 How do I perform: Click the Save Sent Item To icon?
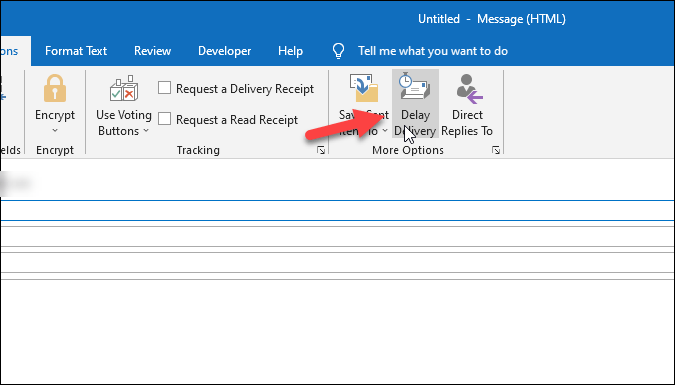click(364, 88)
